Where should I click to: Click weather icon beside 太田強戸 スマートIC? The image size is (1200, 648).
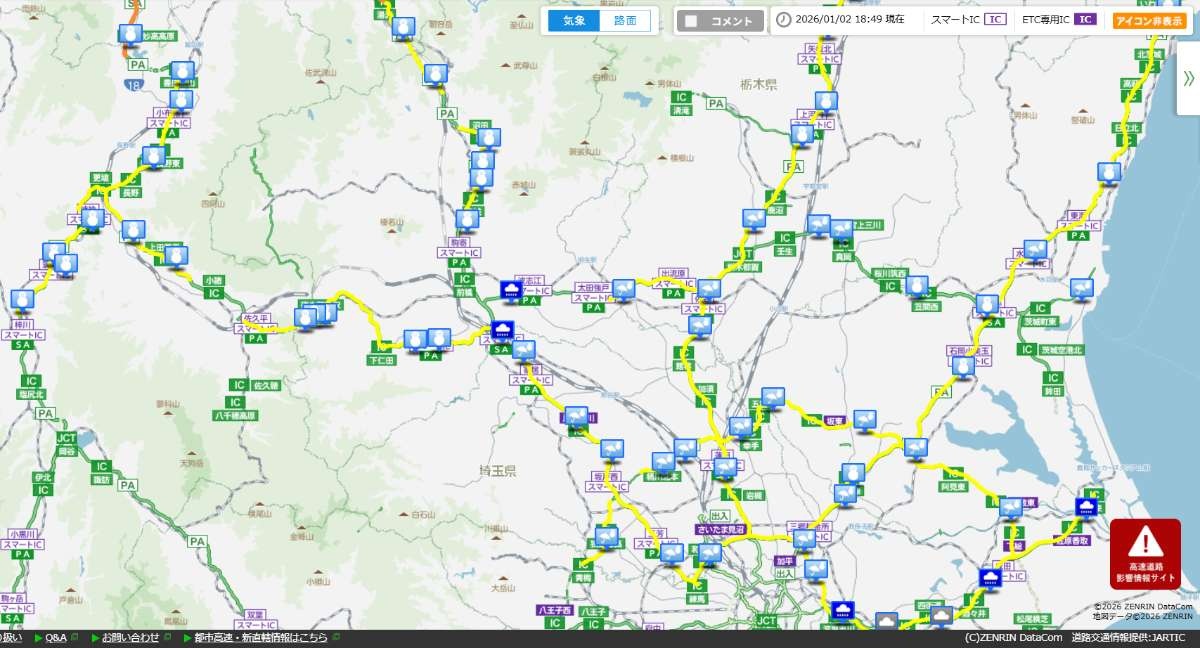click(x=623, y=290)
